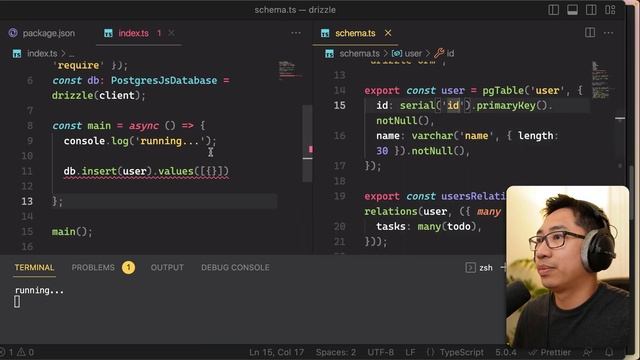The image size is (640, 360).
Task: Click PostgresJsDatabase type on line 6
Action: coord(164,80)
